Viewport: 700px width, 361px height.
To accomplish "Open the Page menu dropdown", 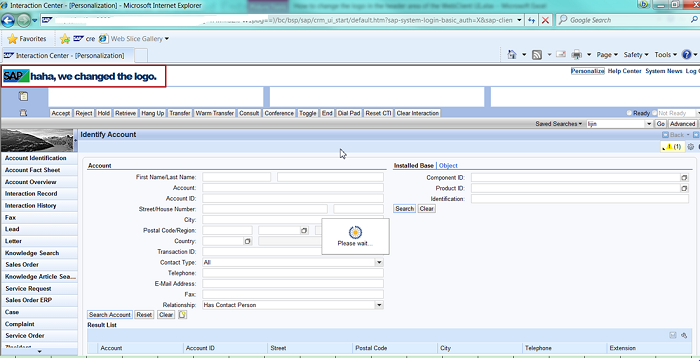I will pyautogui.click(x=607, y=55).
